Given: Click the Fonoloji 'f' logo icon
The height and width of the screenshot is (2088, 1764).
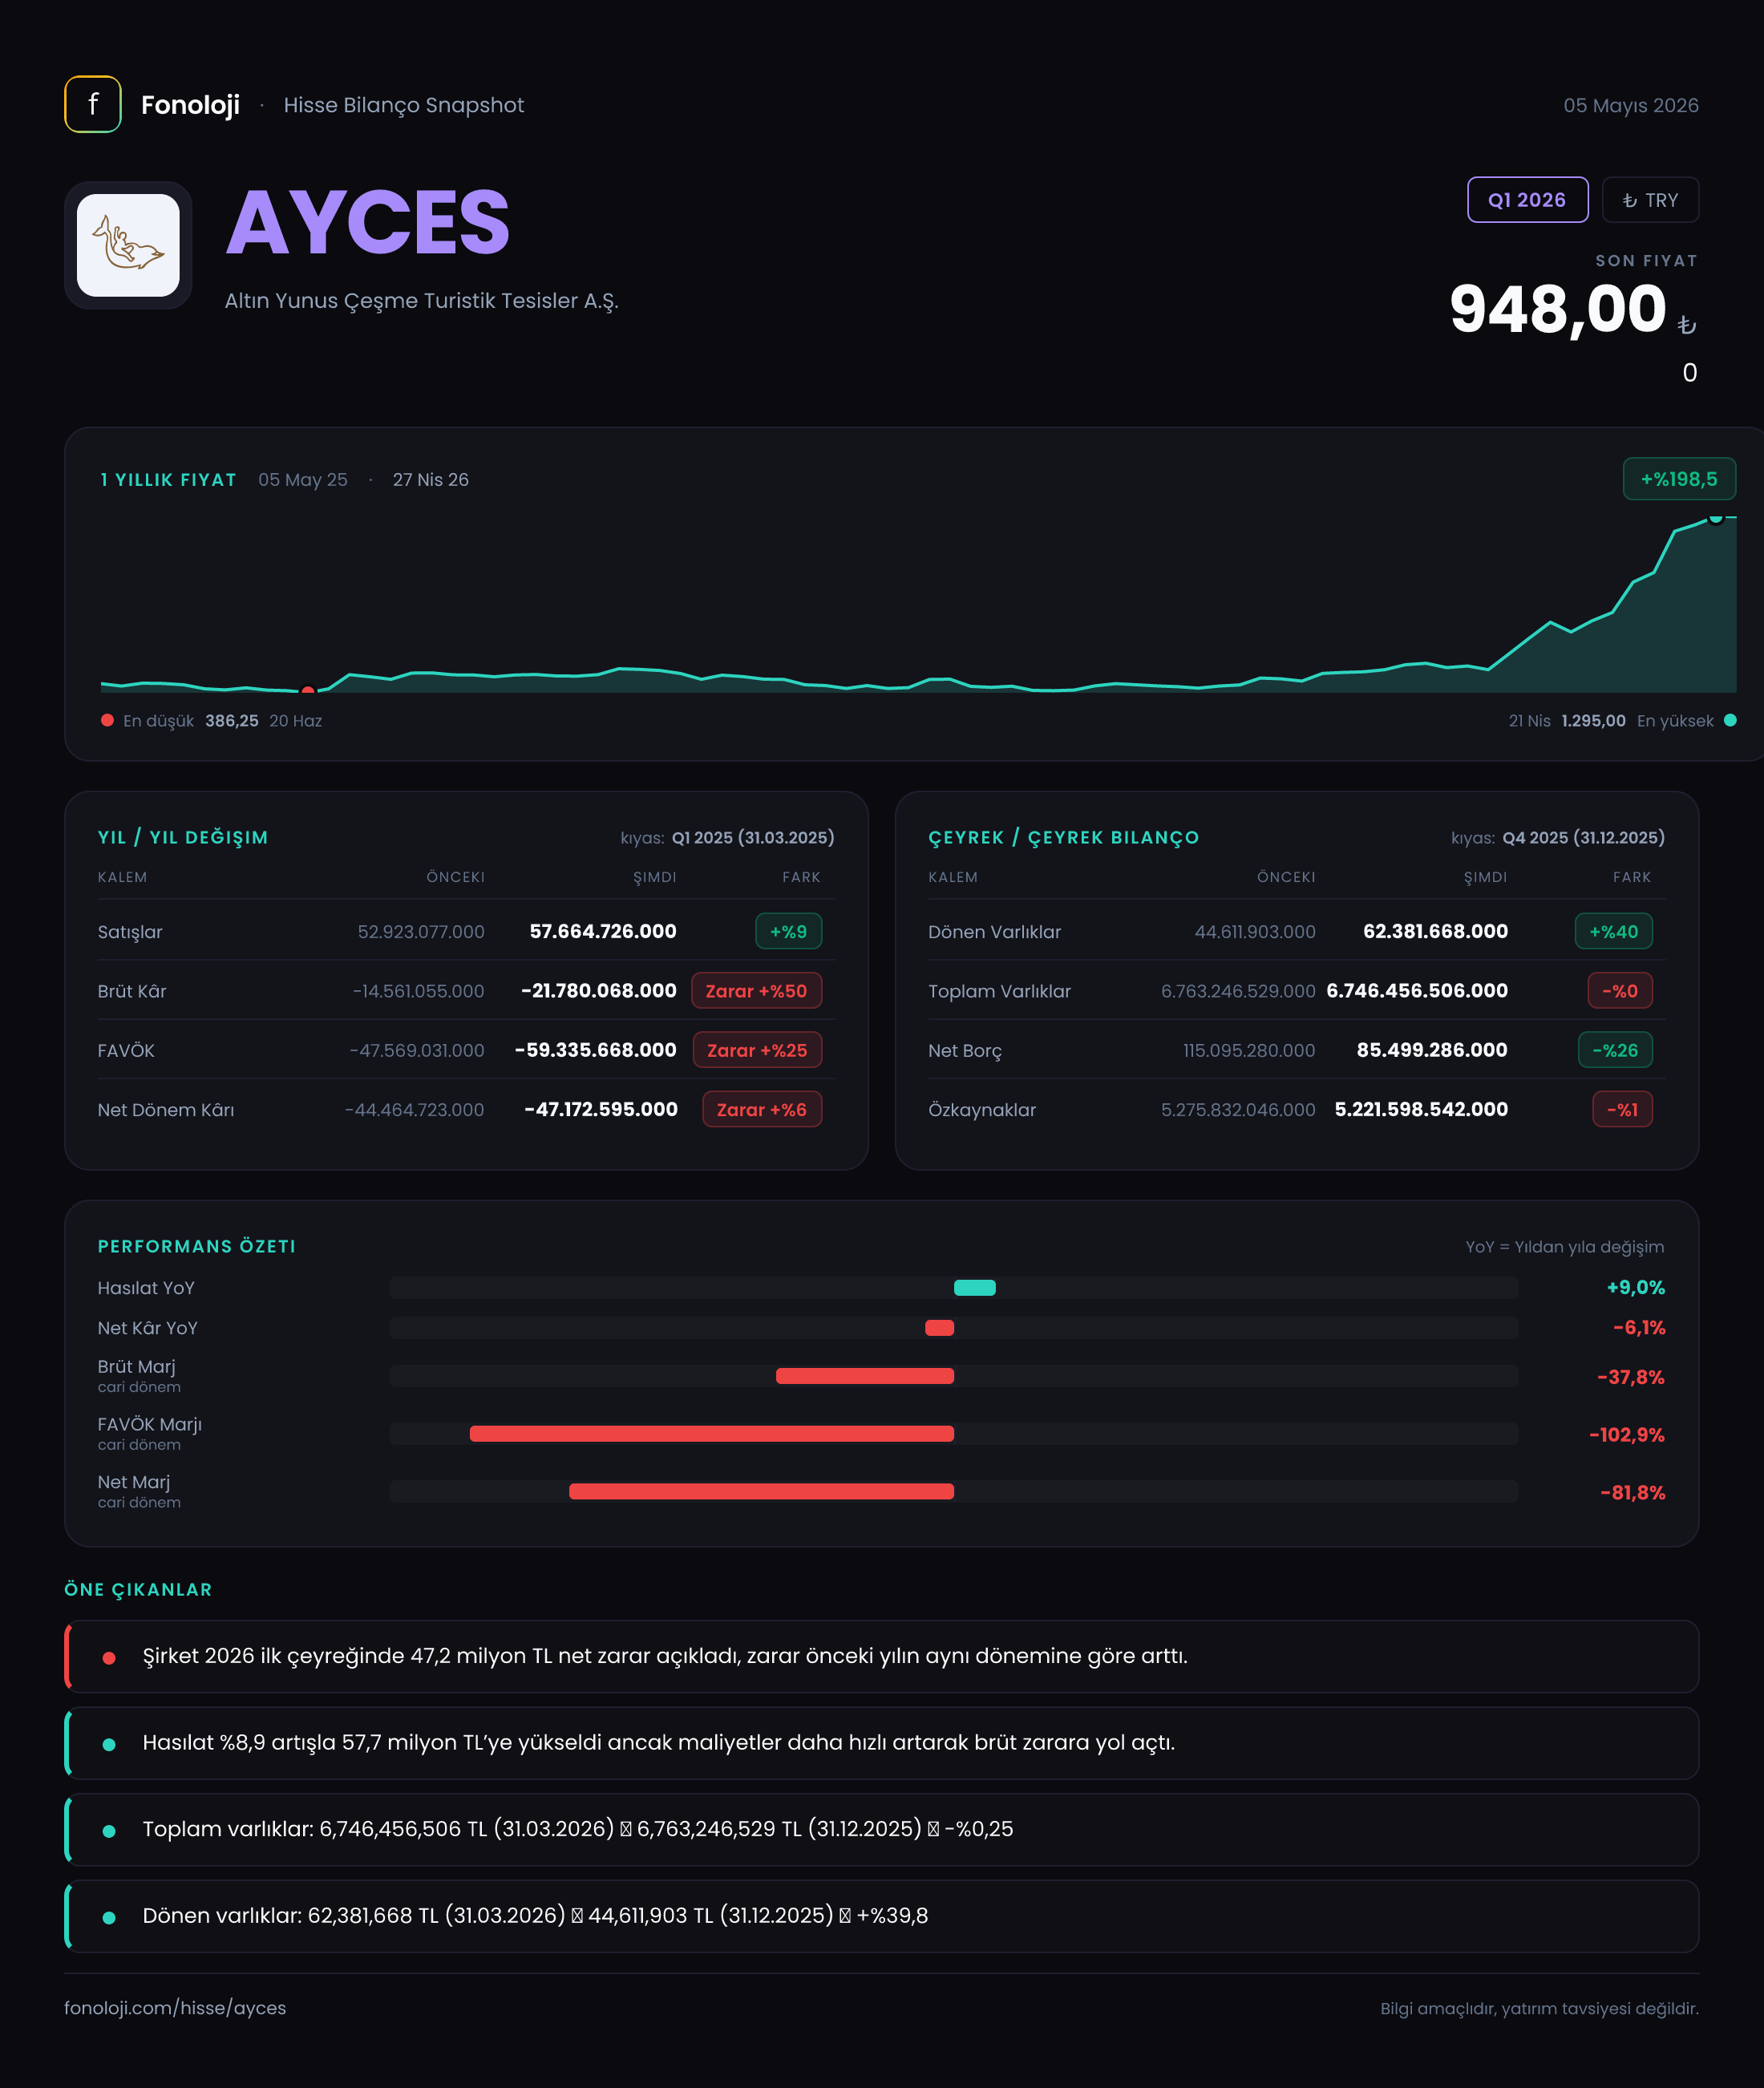Looking at the screenshot, I should click(x=93, y=104).
